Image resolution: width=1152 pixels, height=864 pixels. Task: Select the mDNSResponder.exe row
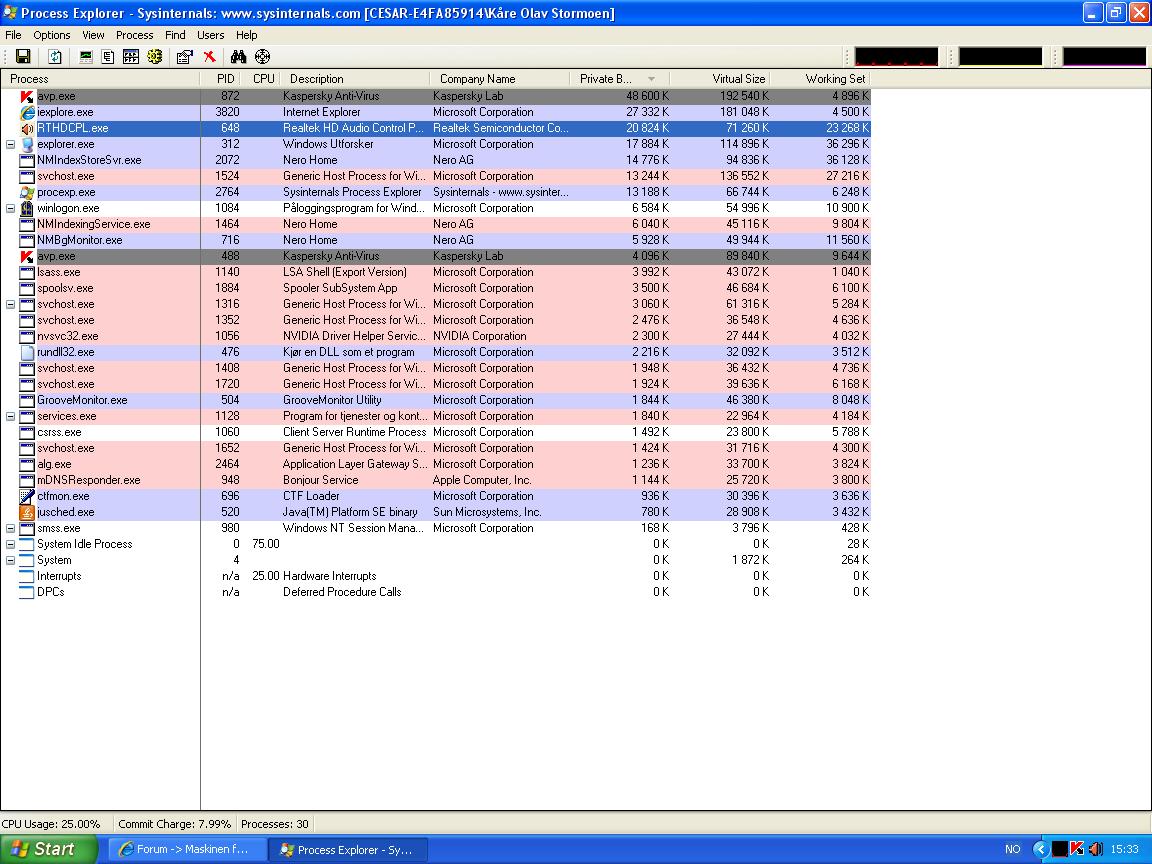pyautogui.click(x=435, y=480)
